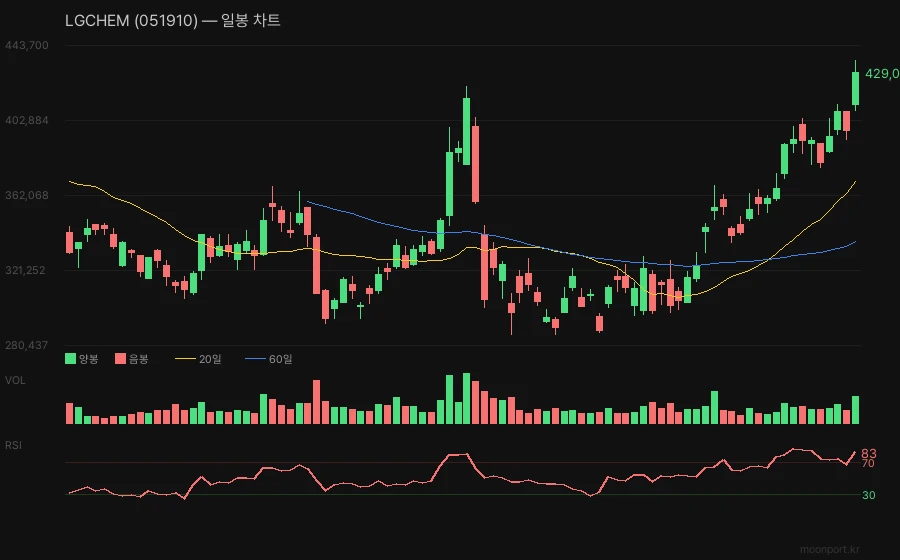This screenshot has width=900, height=560.
Task: Click the 20일 moving average label
Action: tap(210, 359)
